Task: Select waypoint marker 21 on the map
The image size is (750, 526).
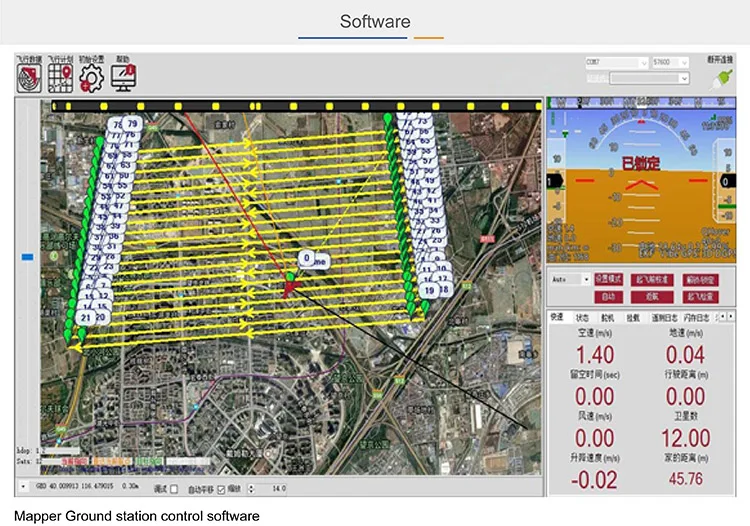Action: point(86,318)
